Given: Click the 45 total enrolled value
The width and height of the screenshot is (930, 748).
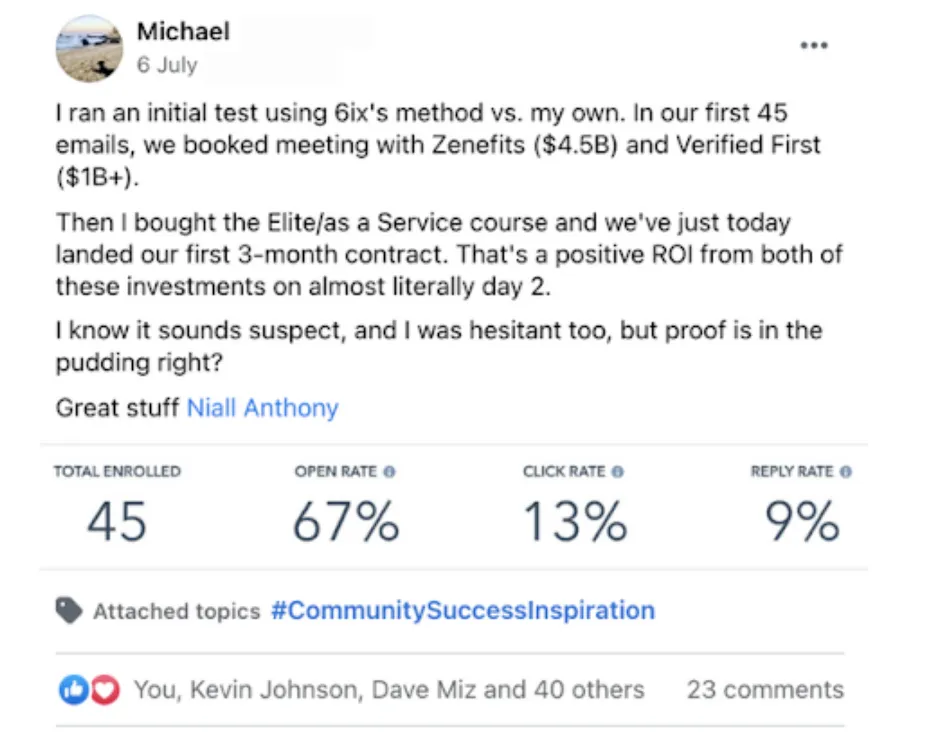Looking at the screenshot, I should [117, 521].
